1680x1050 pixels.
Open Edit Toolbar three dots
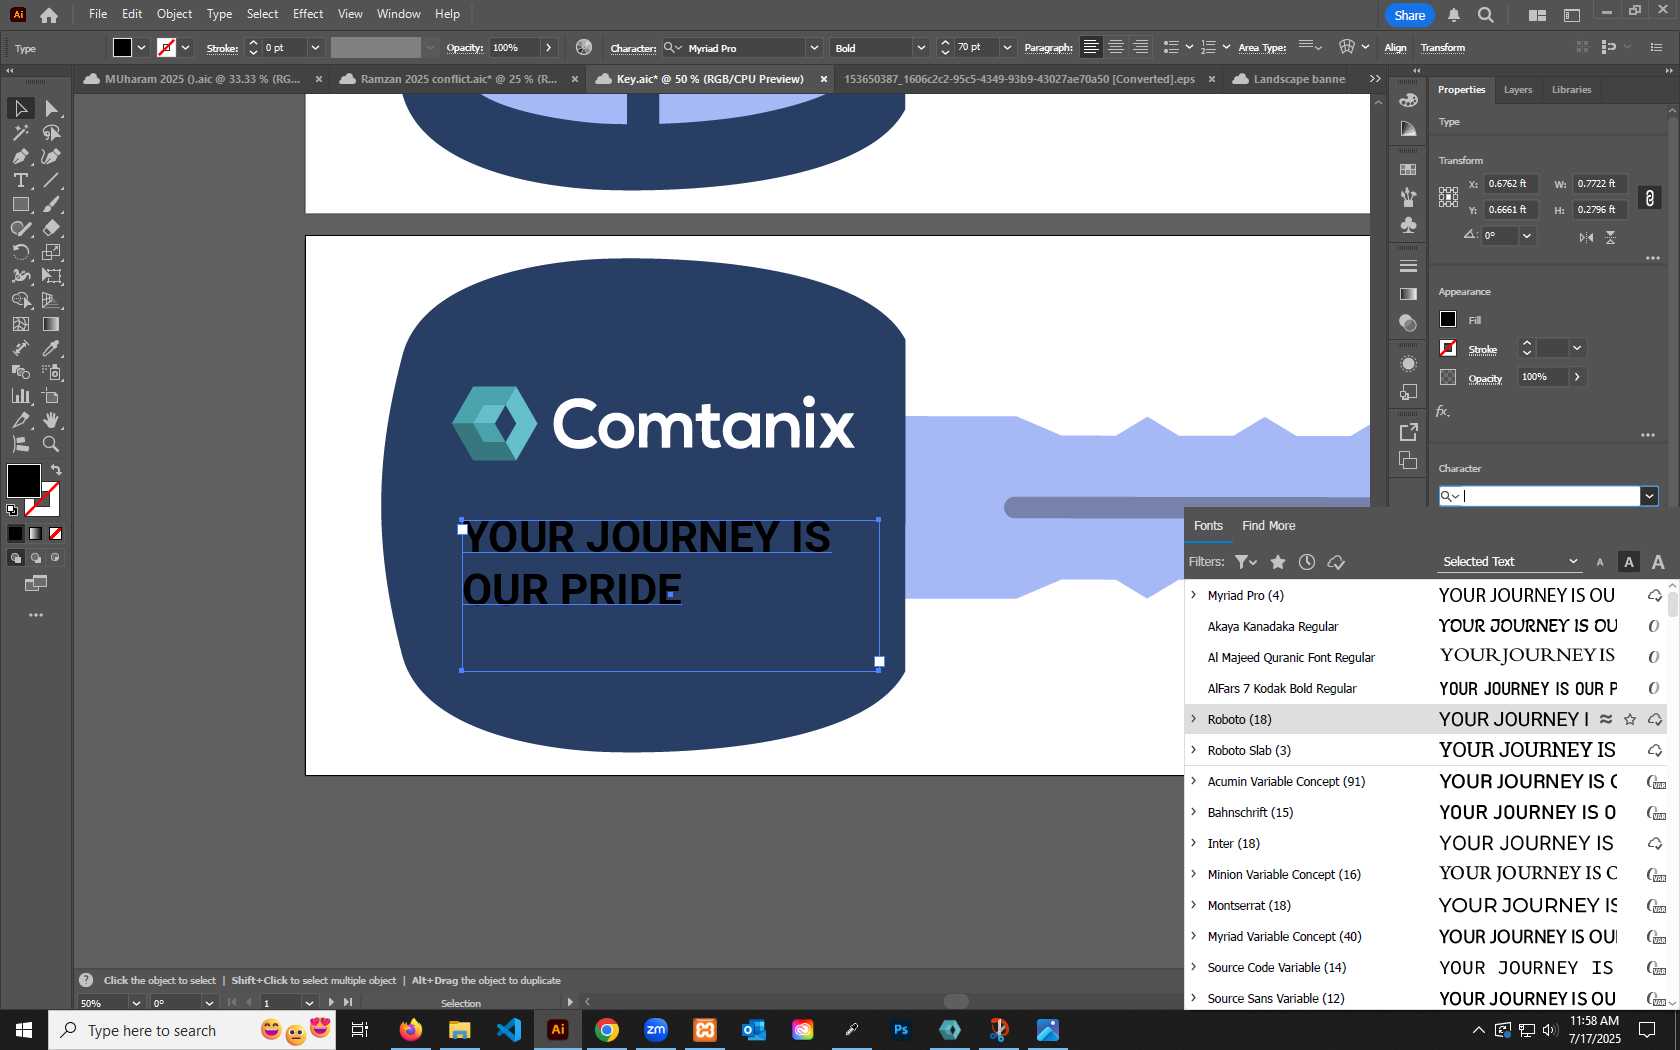point(36,615)
